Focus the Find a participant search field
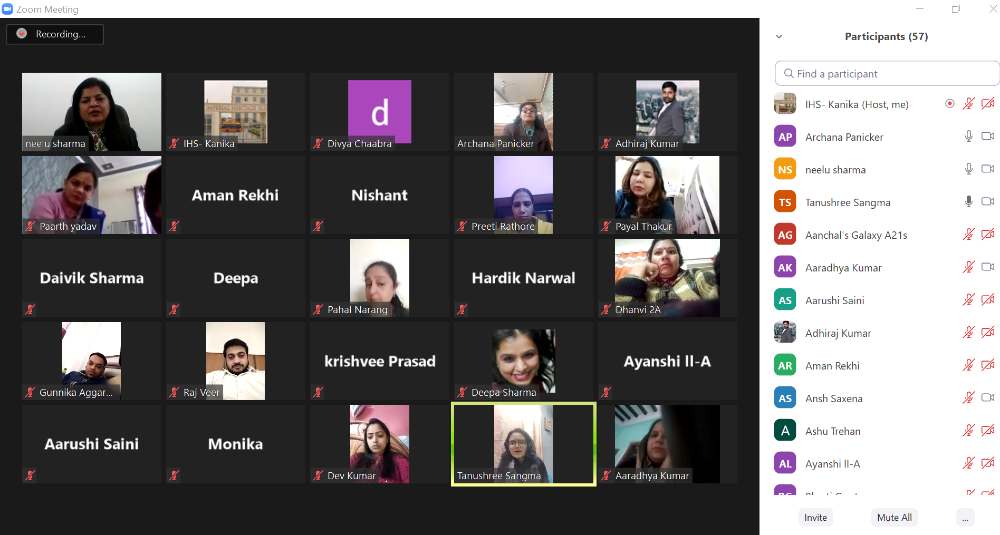Viewport: 1000px width, 535px height. point(887,73)
